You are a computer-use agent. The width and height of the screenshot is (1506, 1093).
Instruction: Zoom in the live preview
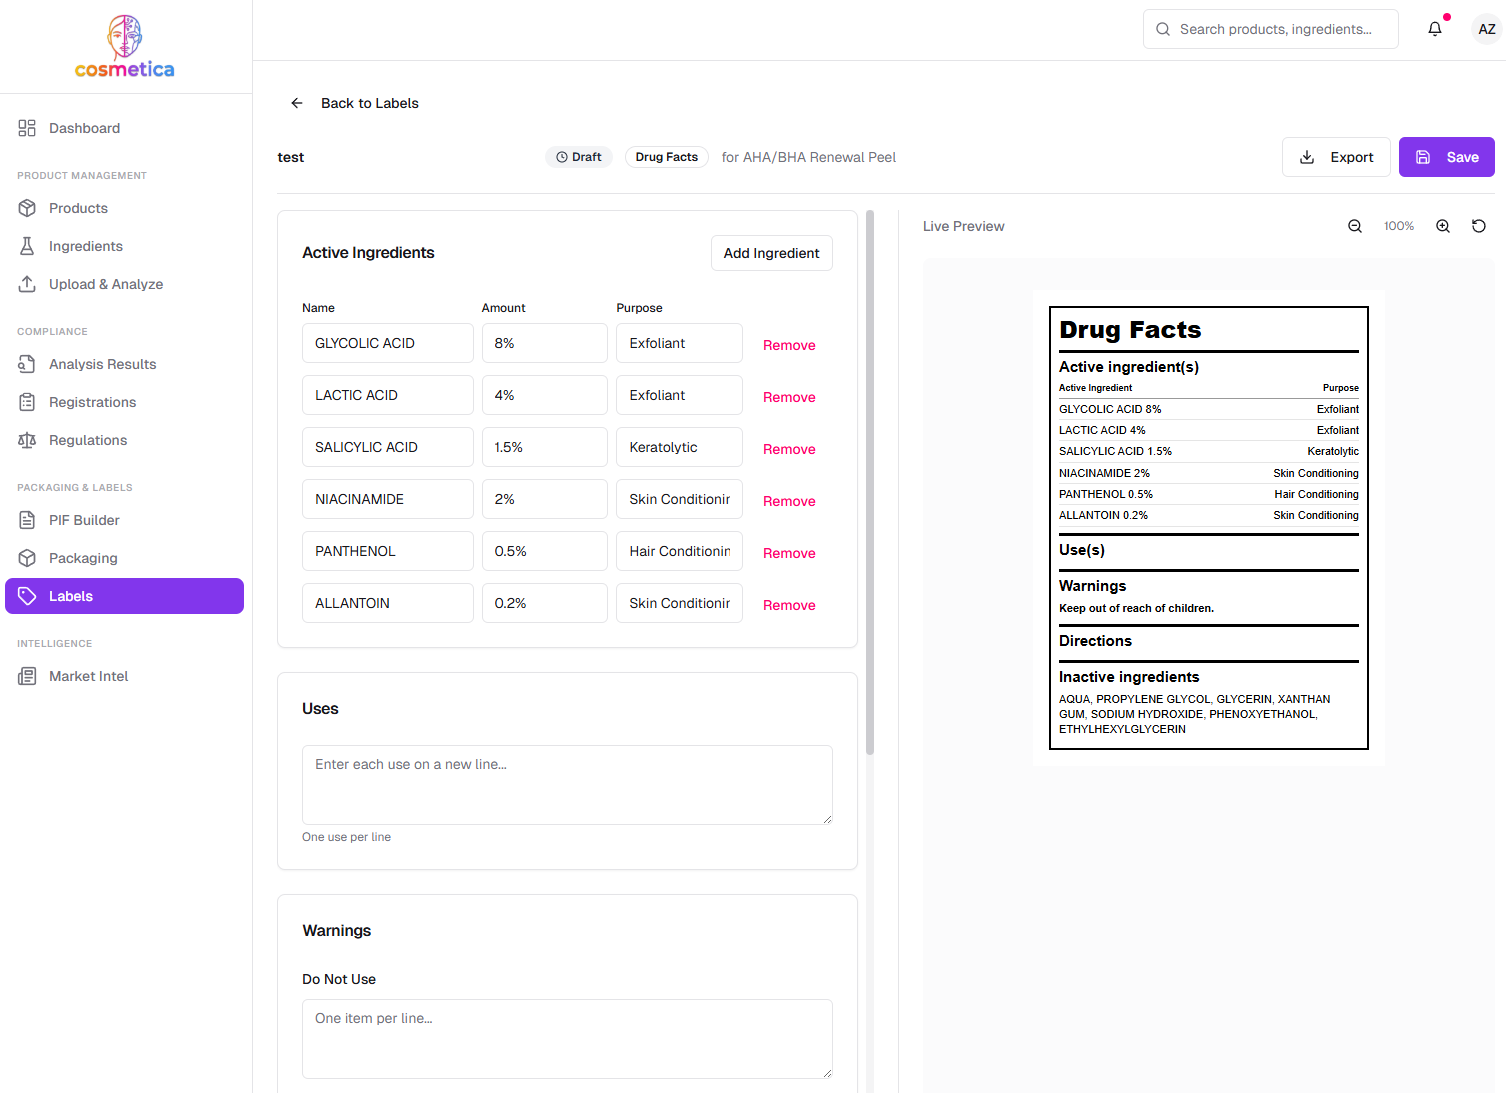tap(1443, 226)
